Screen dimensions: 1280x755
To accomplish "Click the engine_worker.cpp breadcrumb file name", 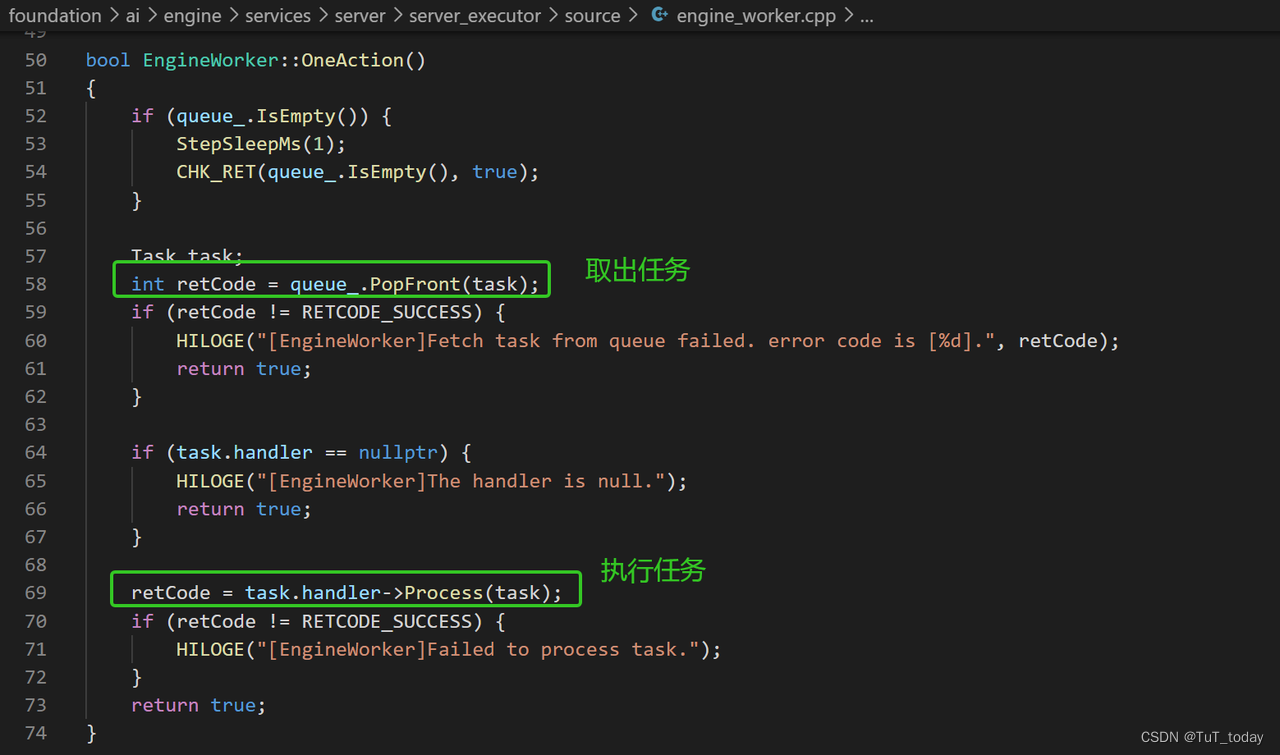I will pos(756,16).
